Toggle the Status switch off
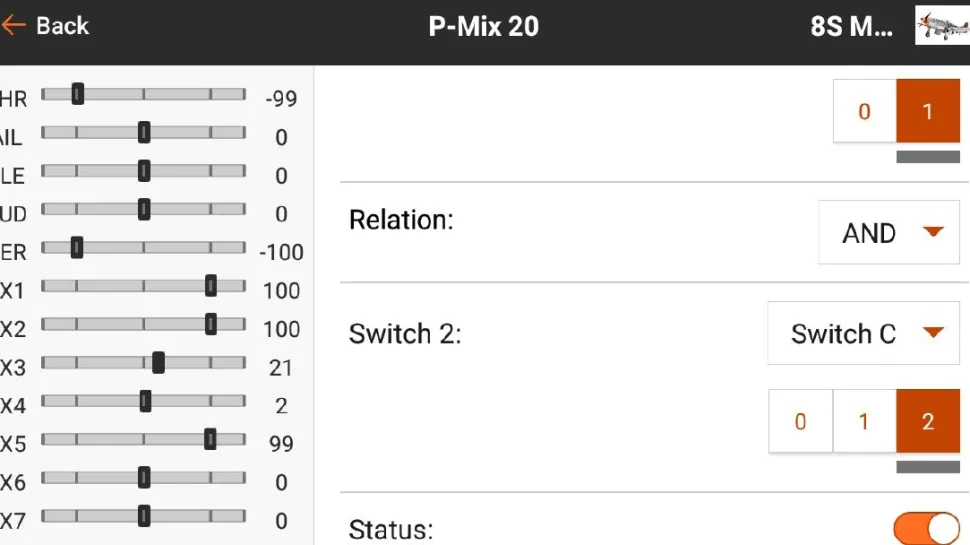 click(926, 529)
